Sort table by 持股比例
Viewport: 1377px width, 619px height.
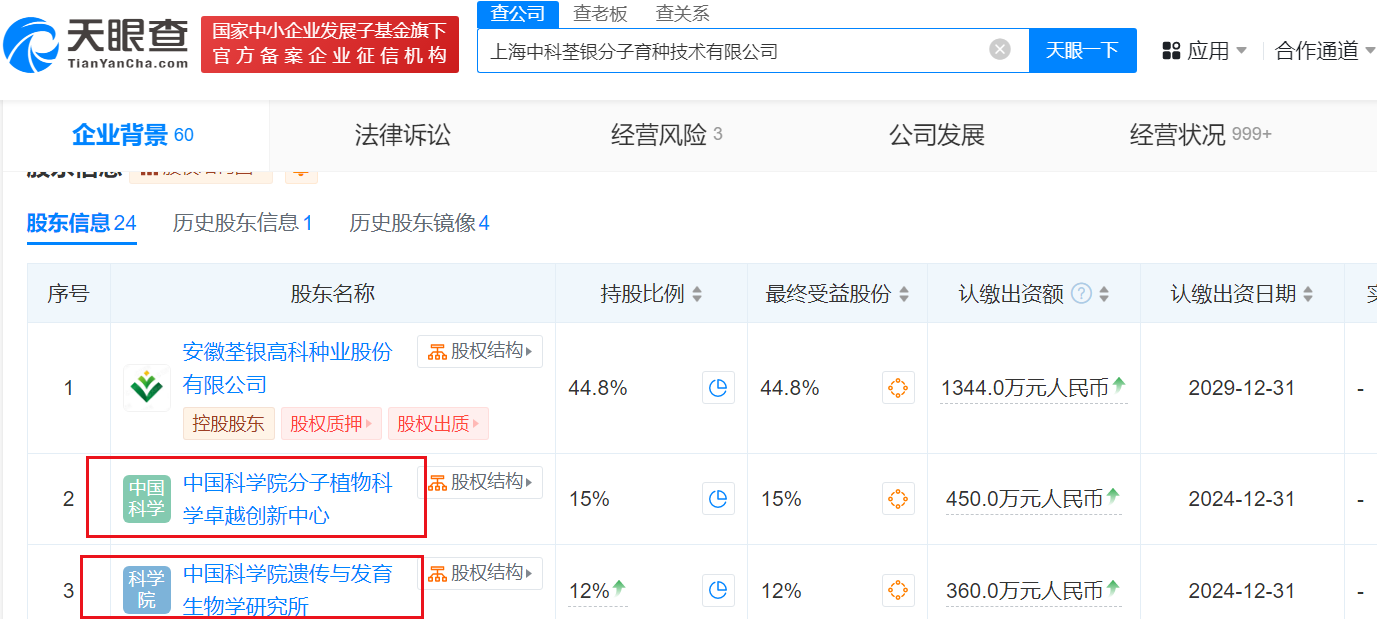pos(697,294)
